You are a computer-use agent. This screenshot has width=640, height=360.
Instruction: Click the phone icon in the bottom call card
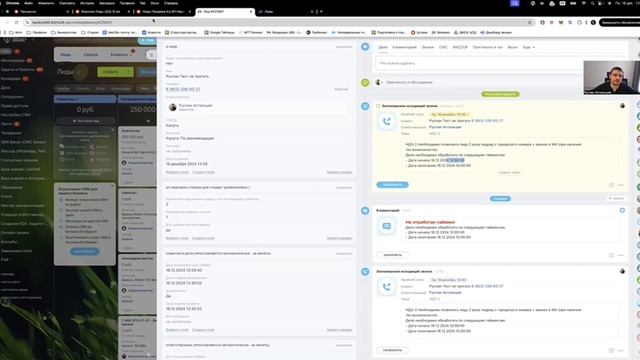coord(387,287)
